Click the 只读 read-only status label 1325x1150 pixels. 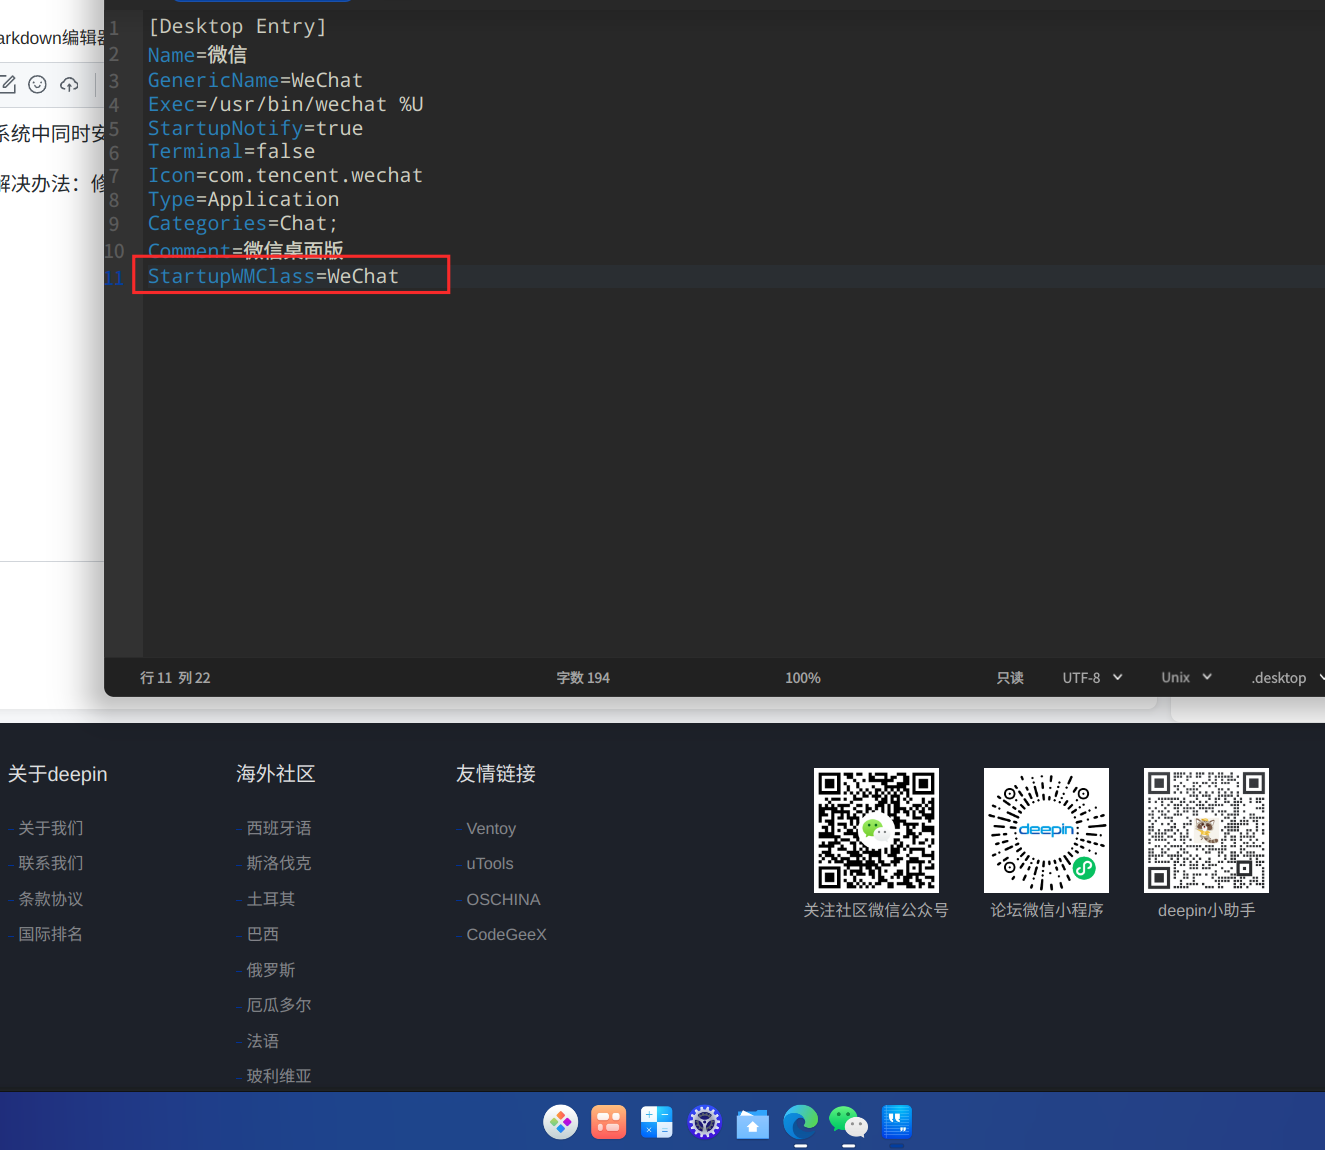point(1010,678)
